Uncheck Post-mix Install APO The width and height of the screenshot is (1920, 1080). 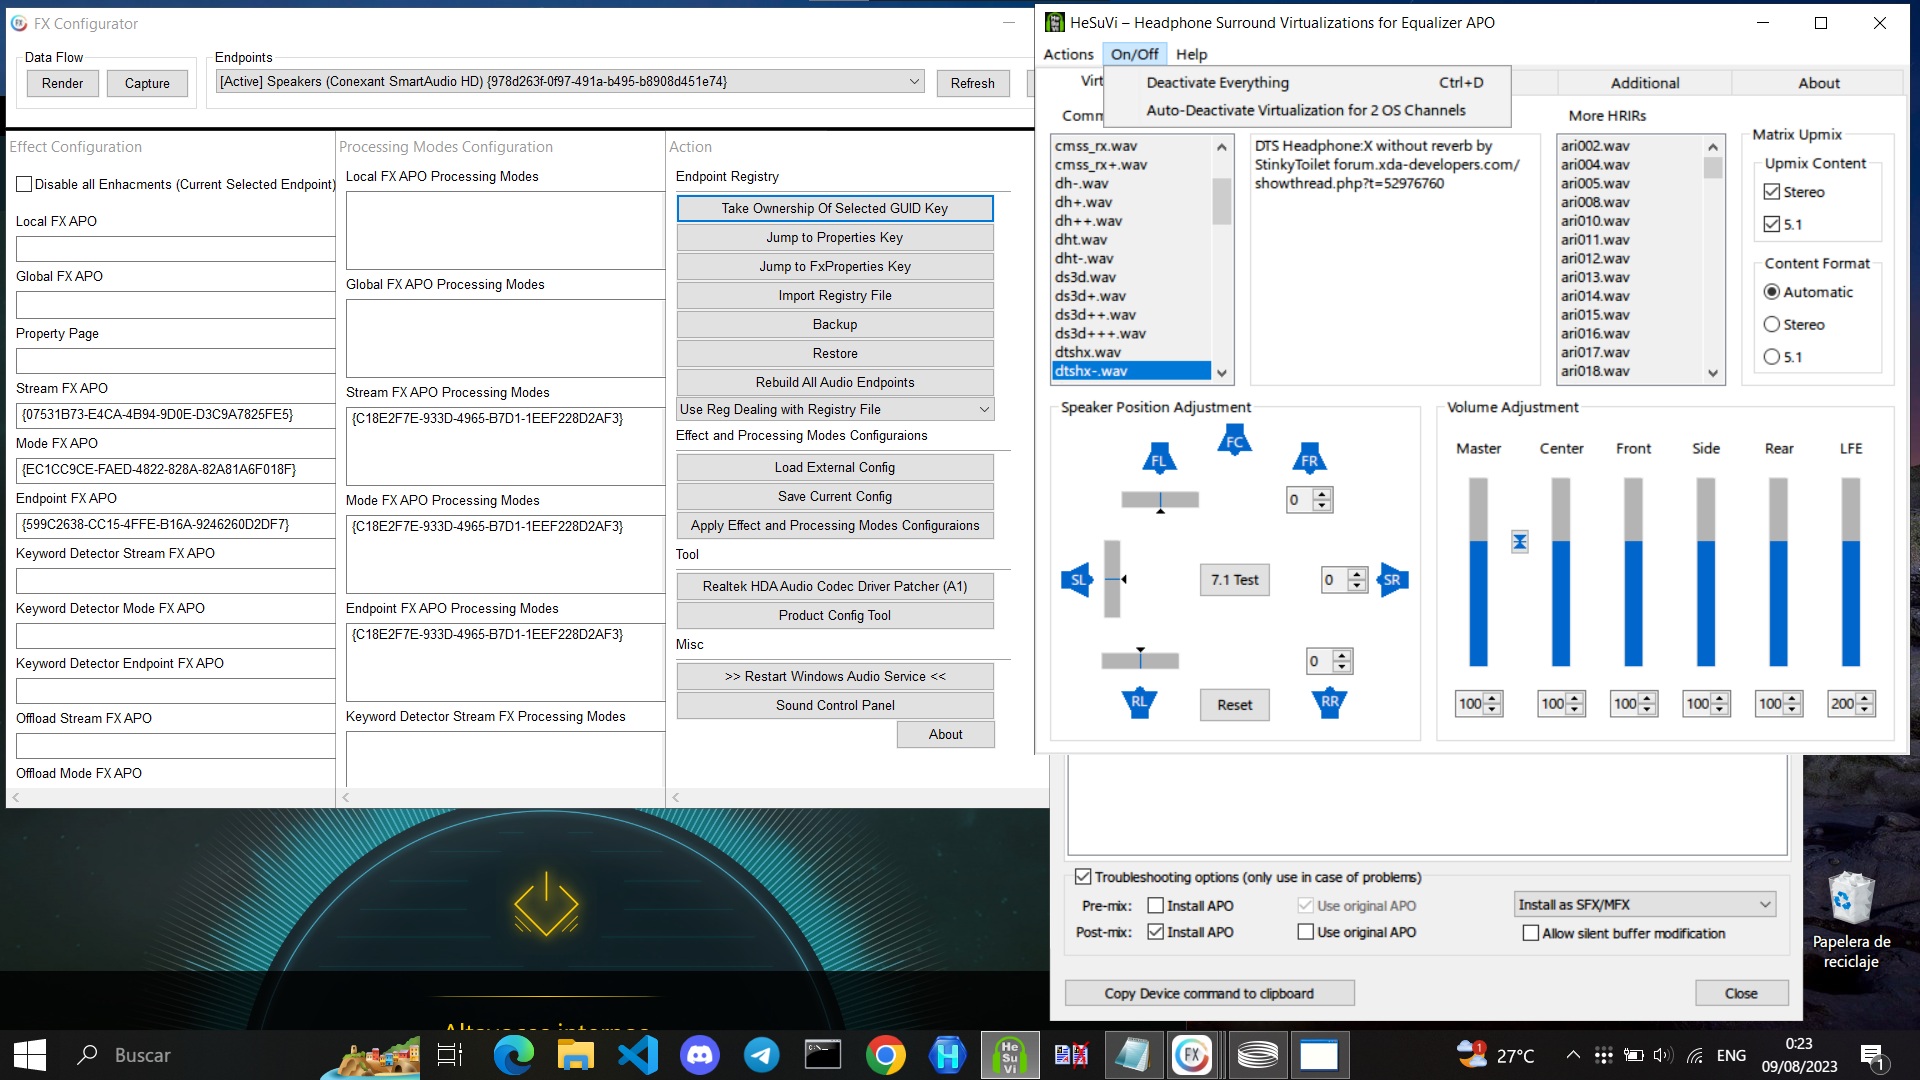click(x=1156, y=932)
